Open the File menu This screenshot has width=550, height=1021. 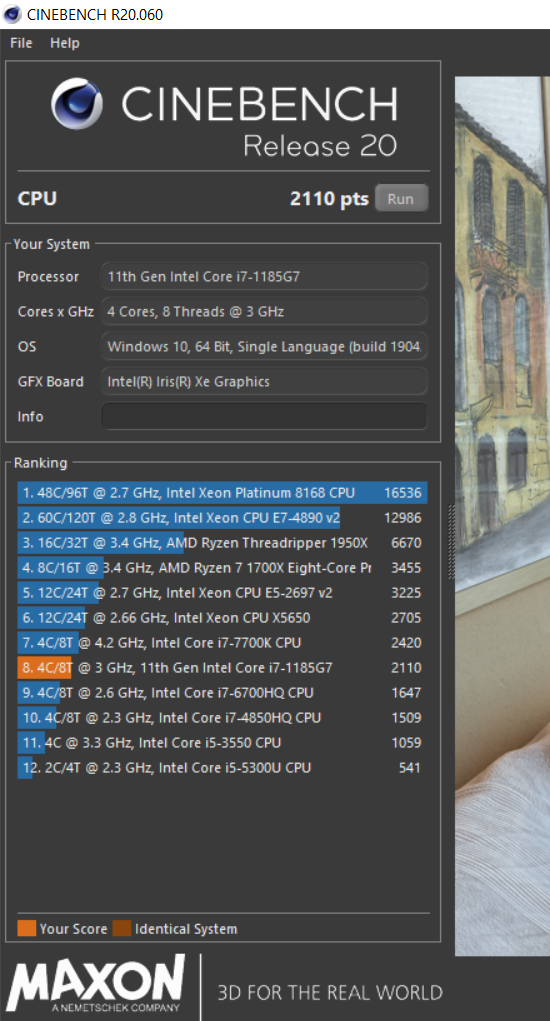pyautogui.click(x=21, y=43)
